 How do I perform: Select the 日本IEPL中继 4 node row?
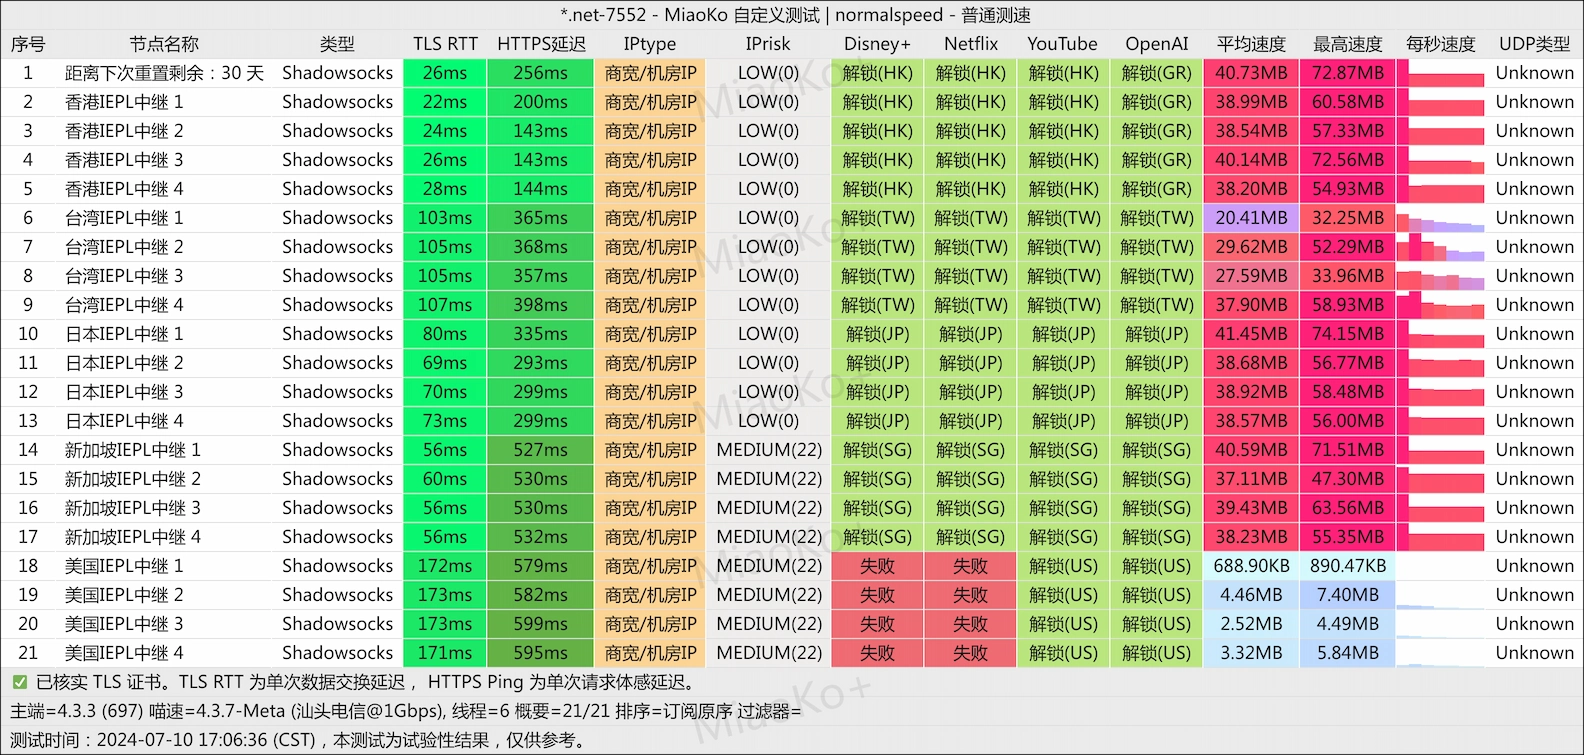tap(124, 421)
